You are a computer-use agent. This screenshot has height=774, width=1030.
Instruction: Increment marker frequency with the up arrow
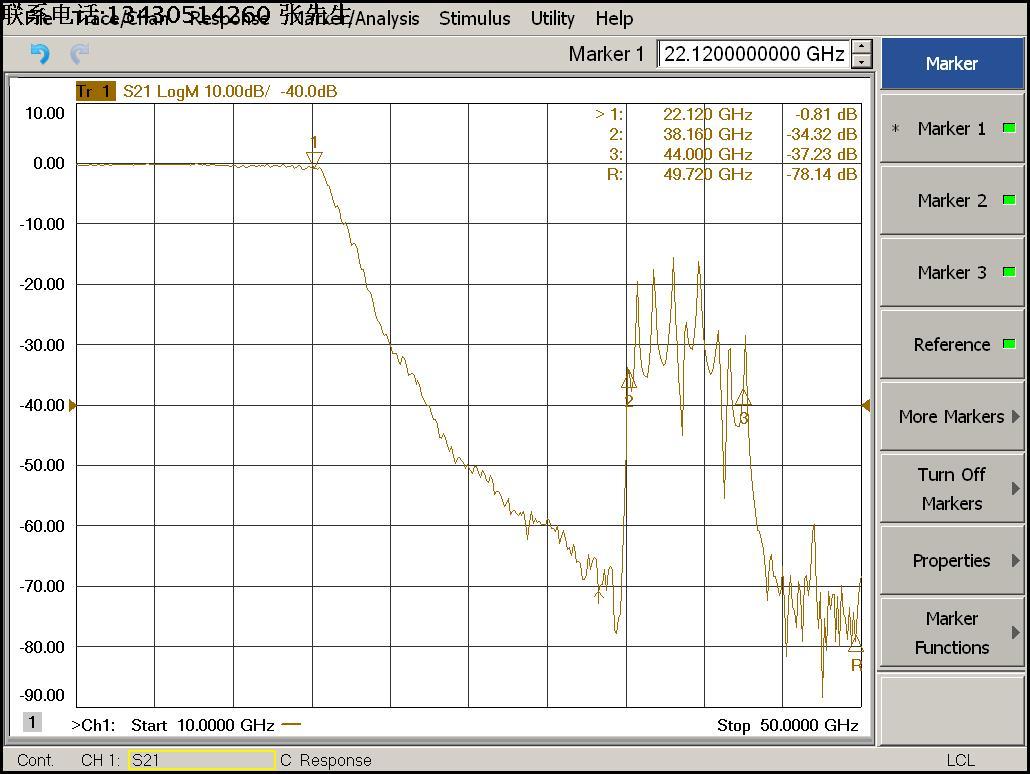[x=862, y=47]
